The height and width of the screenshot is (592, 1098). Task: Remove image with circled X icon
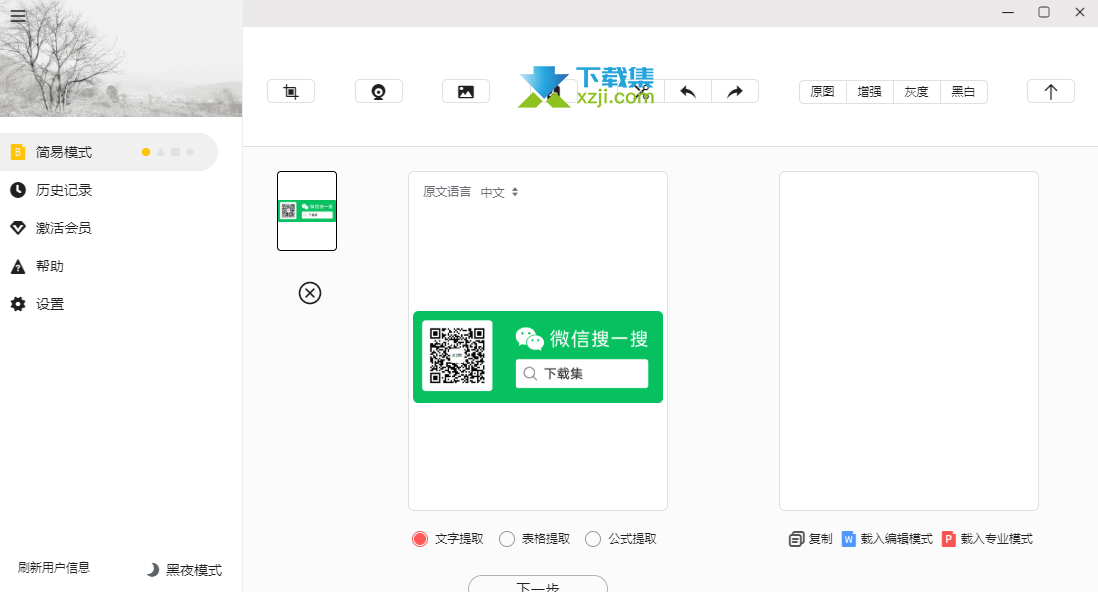tap(310, 293)
